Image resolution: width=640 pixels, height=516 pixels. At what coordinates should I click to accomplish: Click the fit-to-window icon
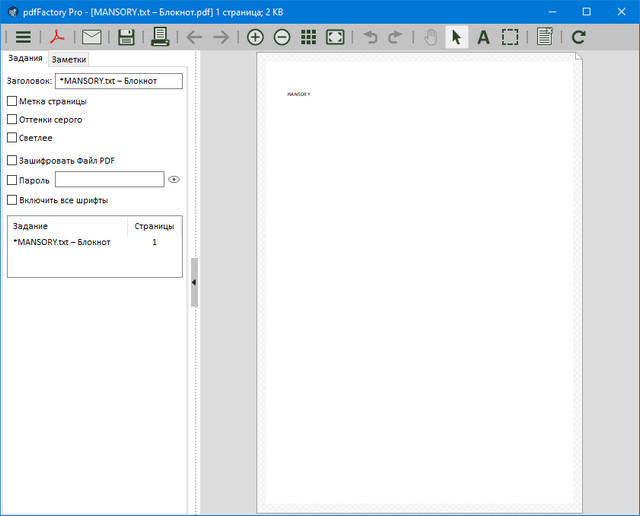(x=335, y=37)
